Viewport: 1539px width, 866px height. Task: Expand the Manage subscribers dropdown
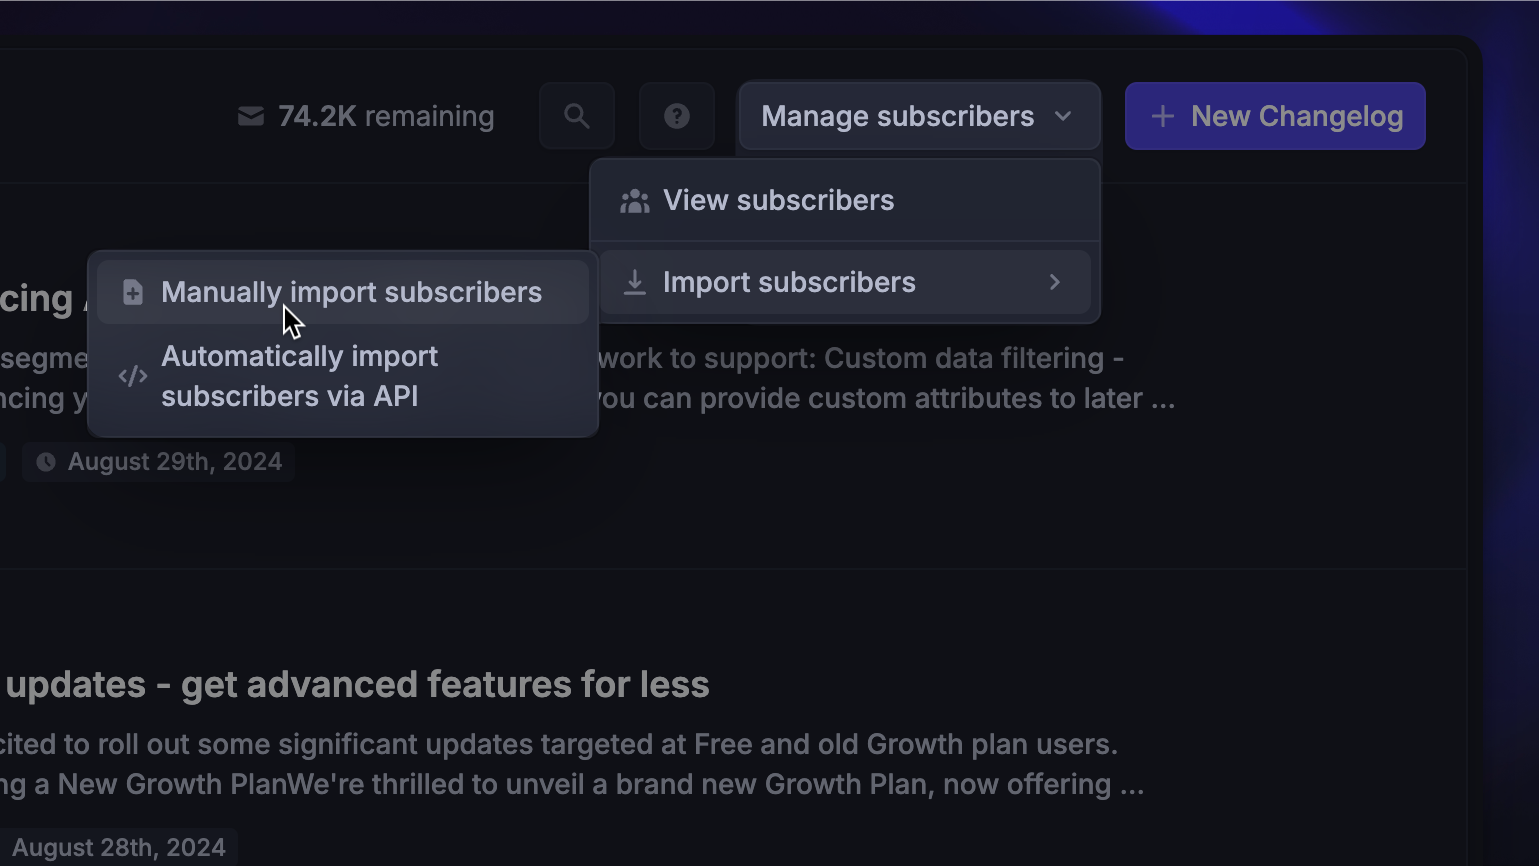pyautogui.click(x=919, y=116)
